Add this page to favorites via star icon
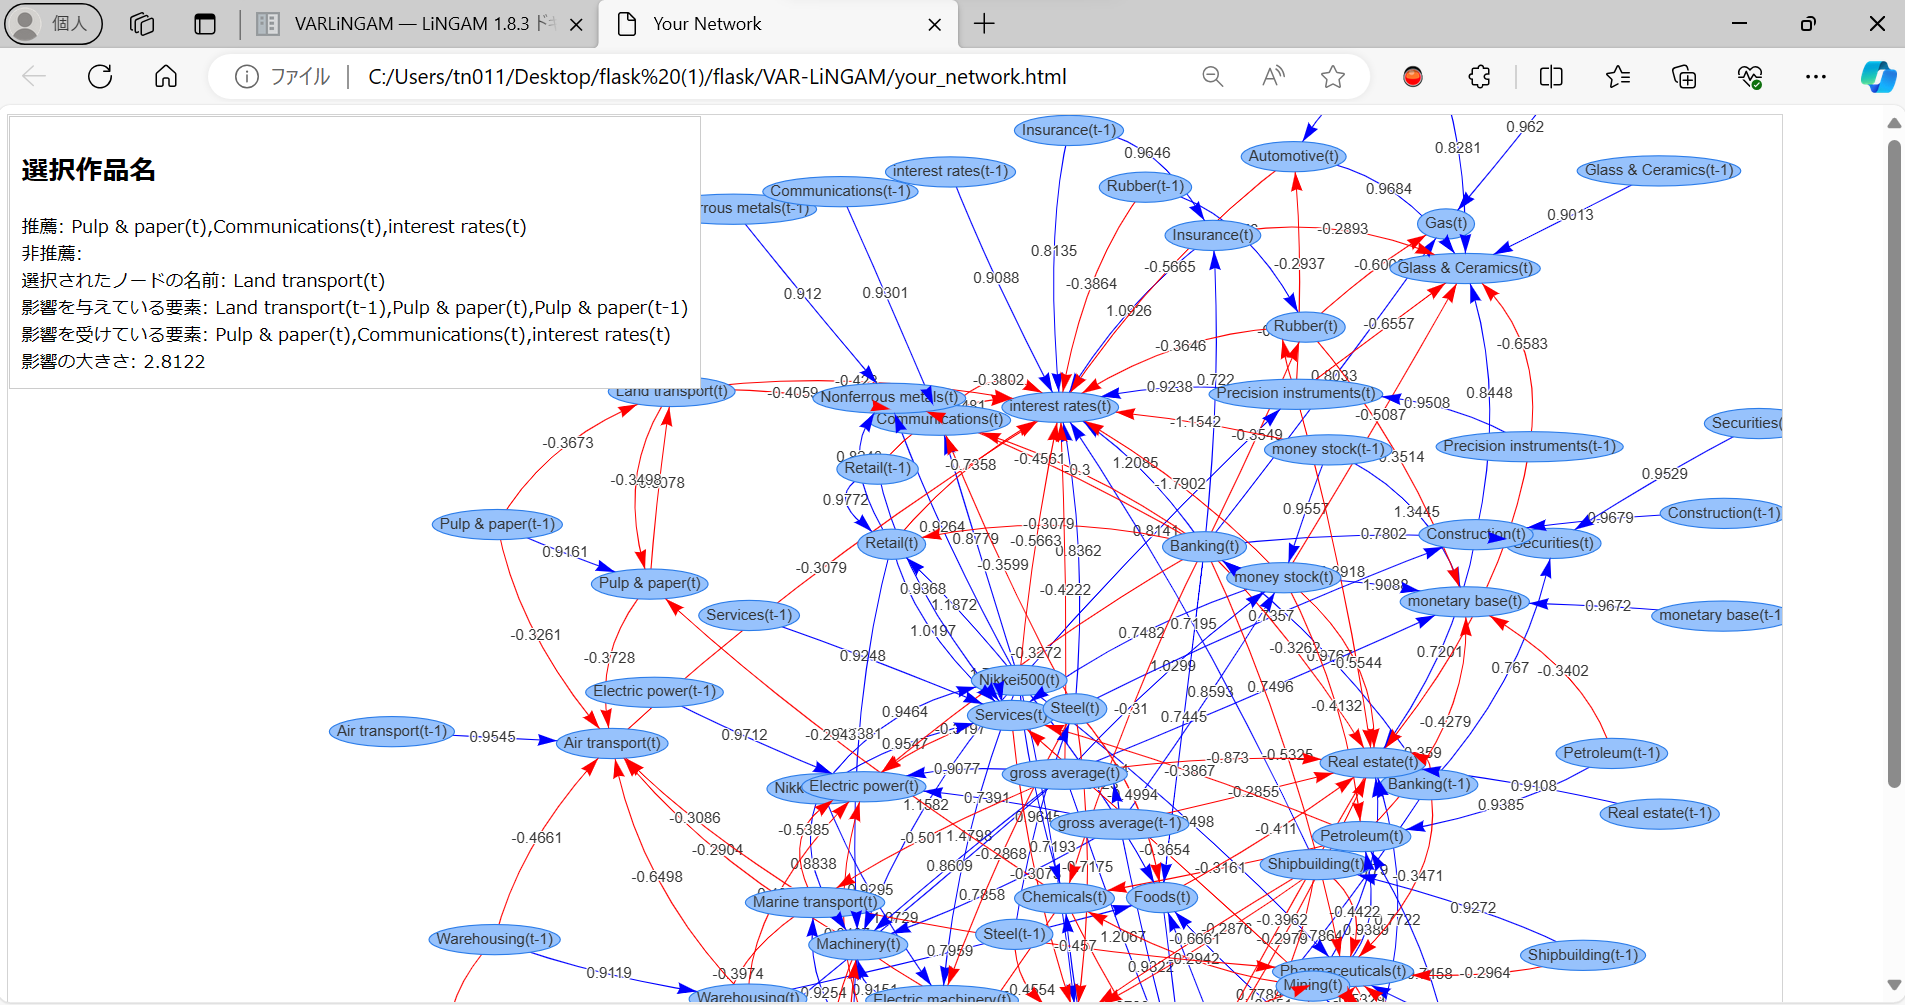1905x1005 pixels. point(1334,76)
